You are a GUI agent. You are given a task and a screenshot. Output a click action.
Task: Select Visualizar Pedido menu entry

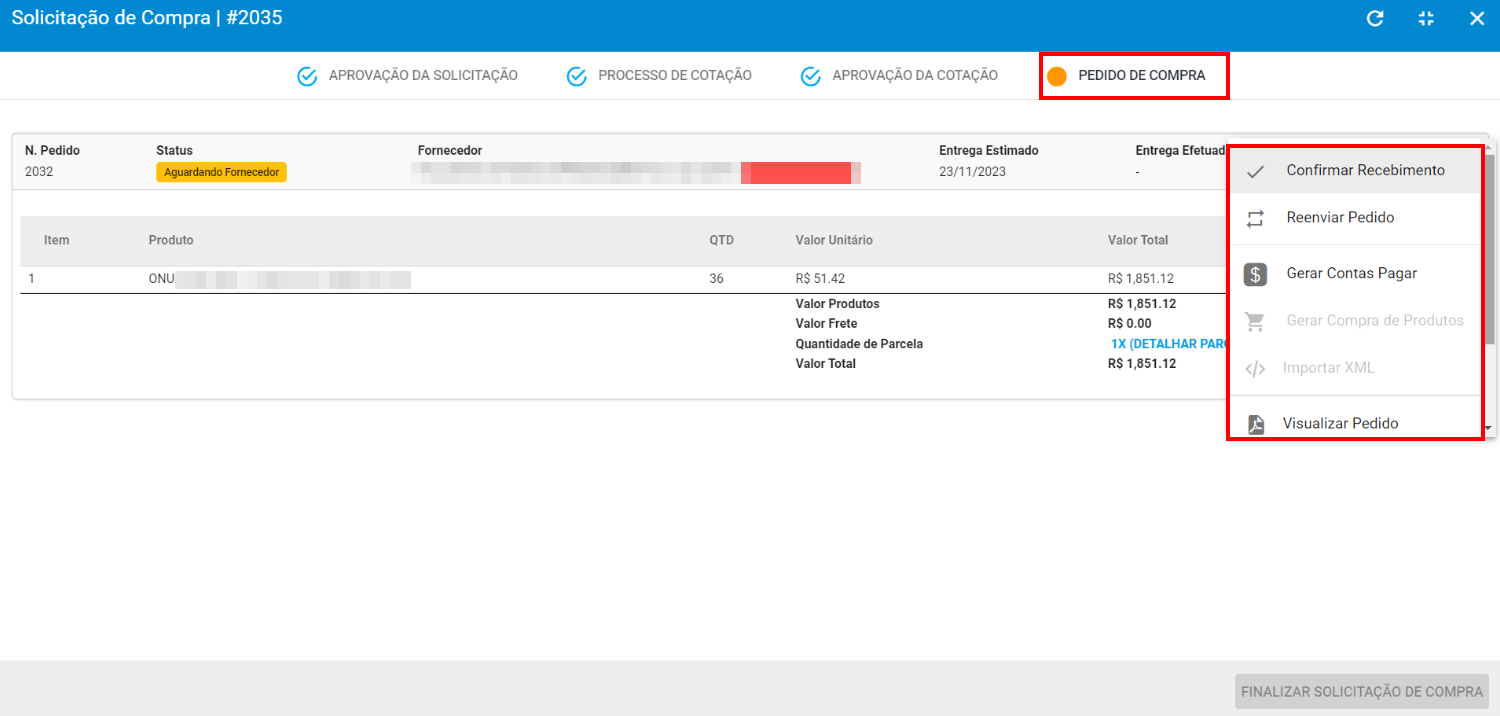point(1356,423)
